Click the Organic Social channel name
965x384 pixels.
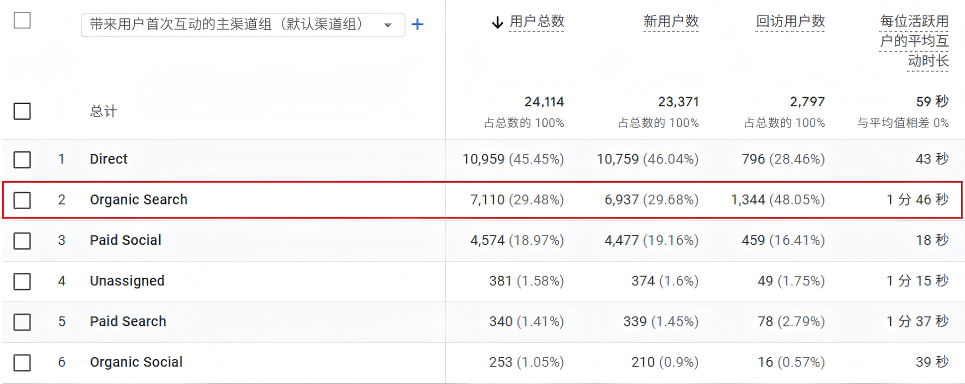(136, 362)
